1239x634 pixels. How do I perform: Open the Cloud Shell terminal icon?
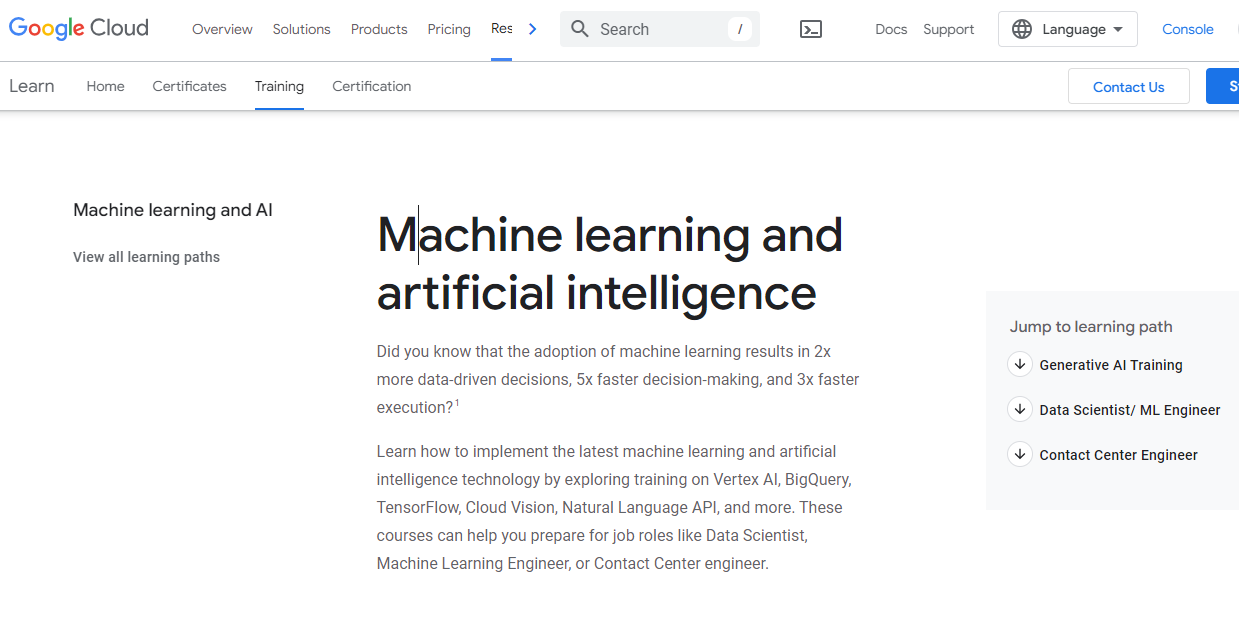click(x=811, y=30)
